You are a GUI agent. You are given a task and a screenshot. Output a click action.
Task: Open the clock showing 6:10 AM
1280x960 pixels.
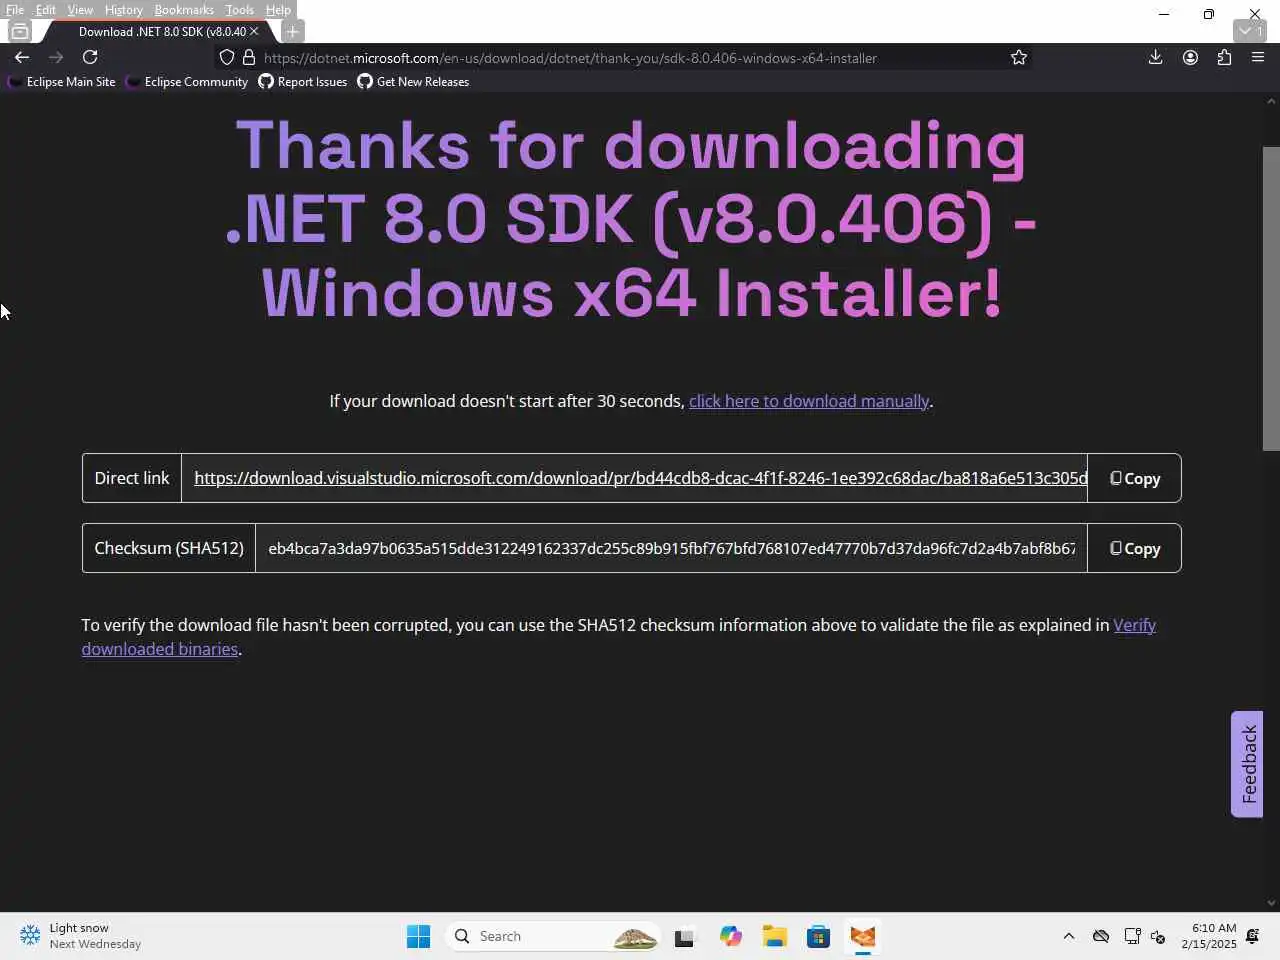[x=1208, y=936]
